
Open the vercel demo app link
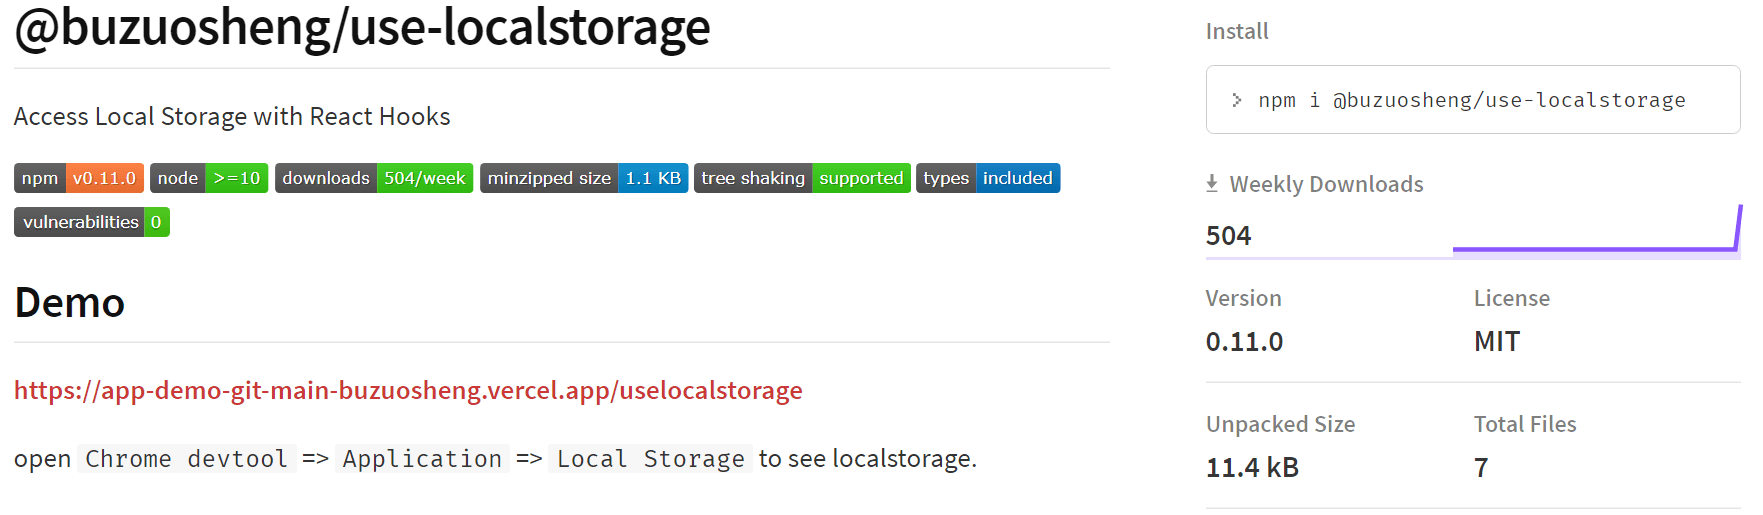point(408,390)
